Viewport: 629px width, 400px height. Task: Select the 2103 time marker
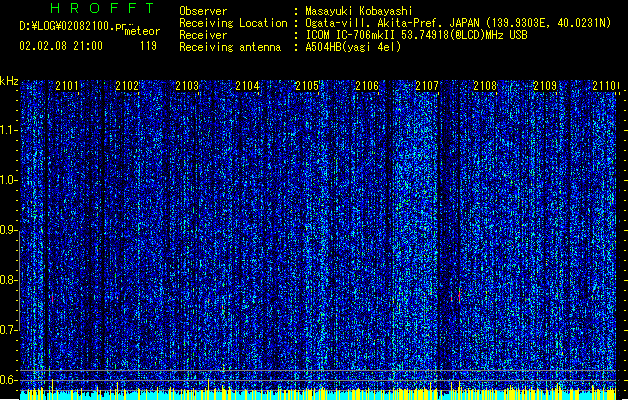pos(187,86)
